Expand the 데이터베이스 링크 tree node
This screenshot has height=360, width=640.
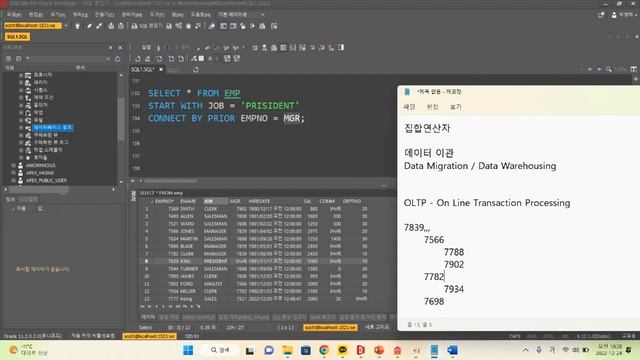pos(21,128)
